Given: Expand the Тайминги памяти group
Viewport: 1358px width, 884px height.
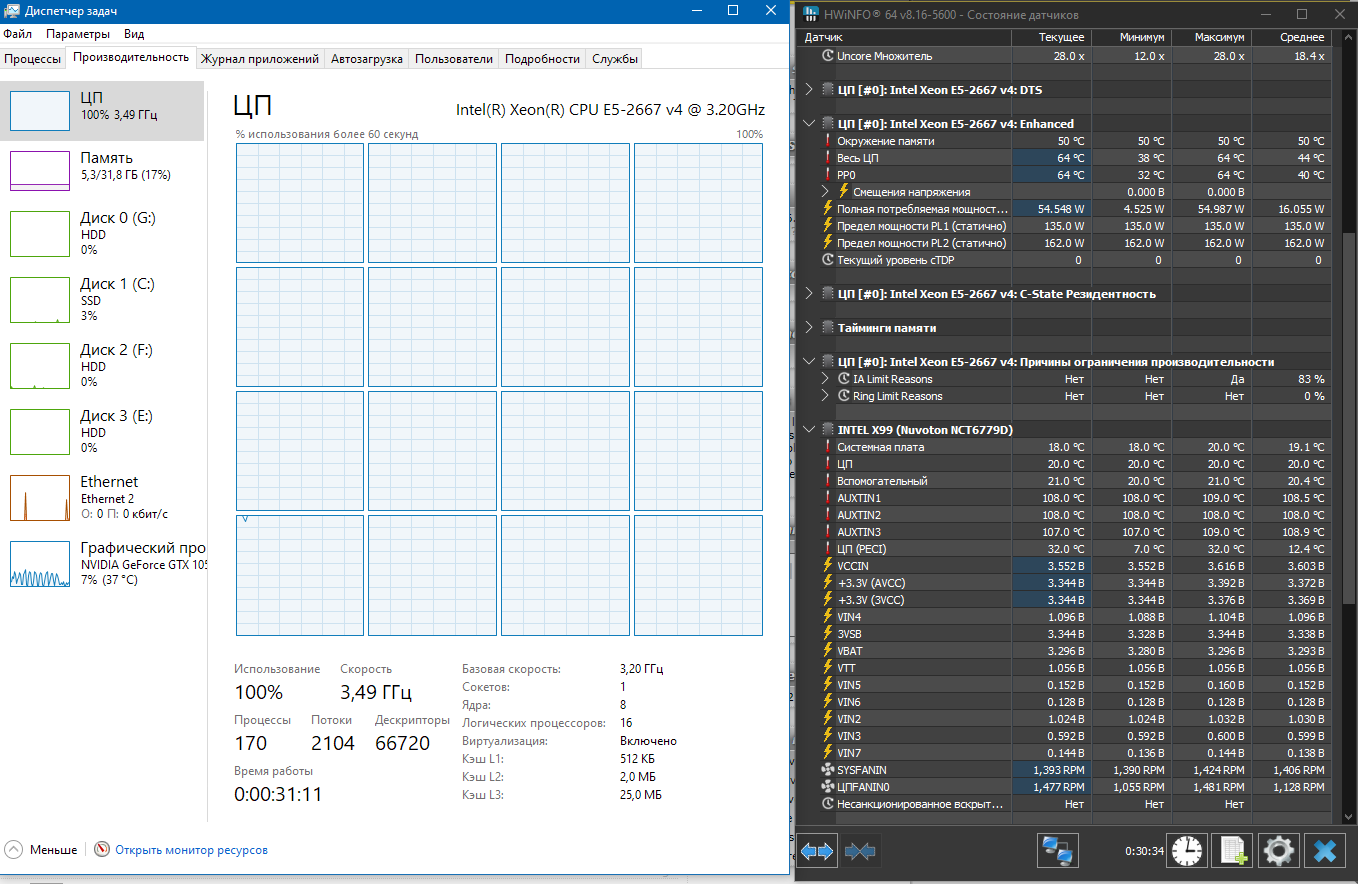Looking at the screenshot, I should [809, 328].
